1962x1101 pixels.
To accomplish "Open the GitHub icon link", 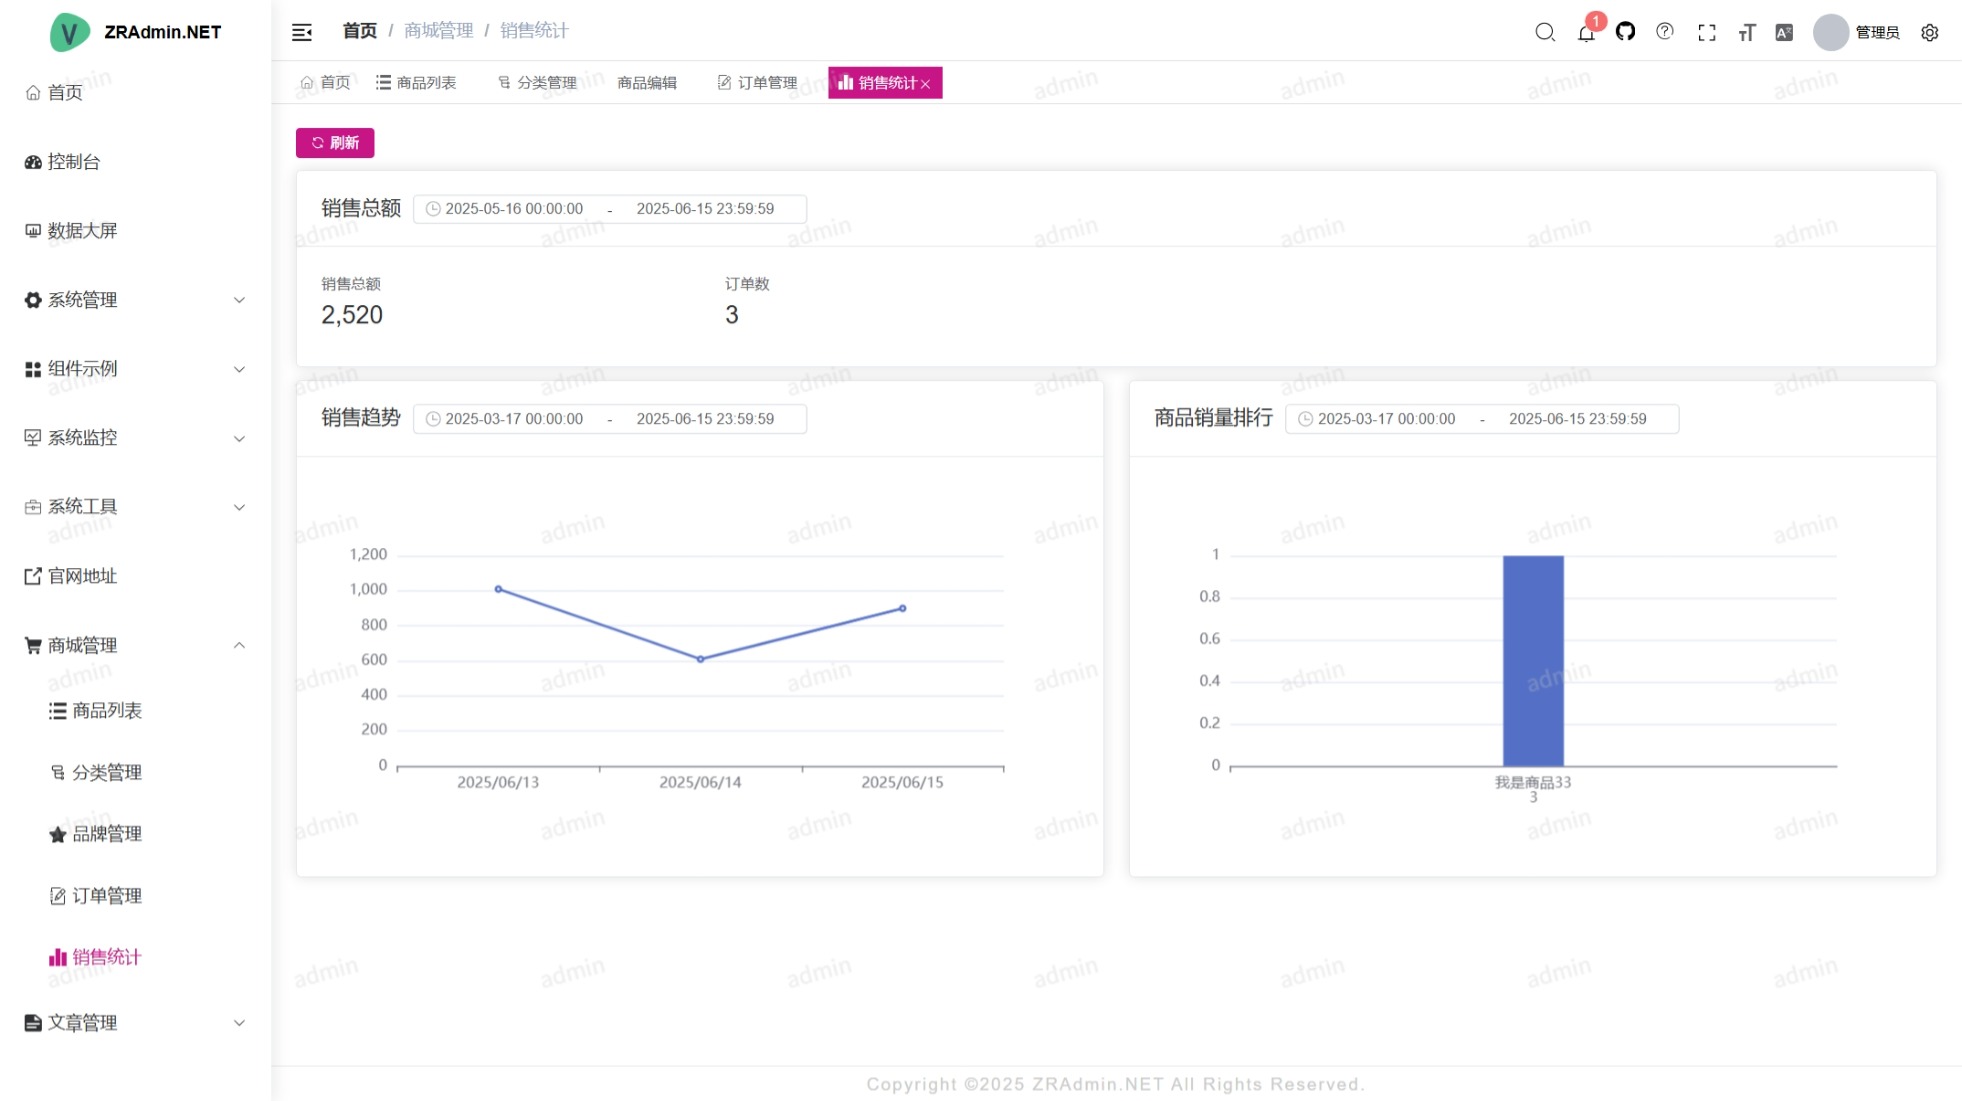I will coord(1625,32).
